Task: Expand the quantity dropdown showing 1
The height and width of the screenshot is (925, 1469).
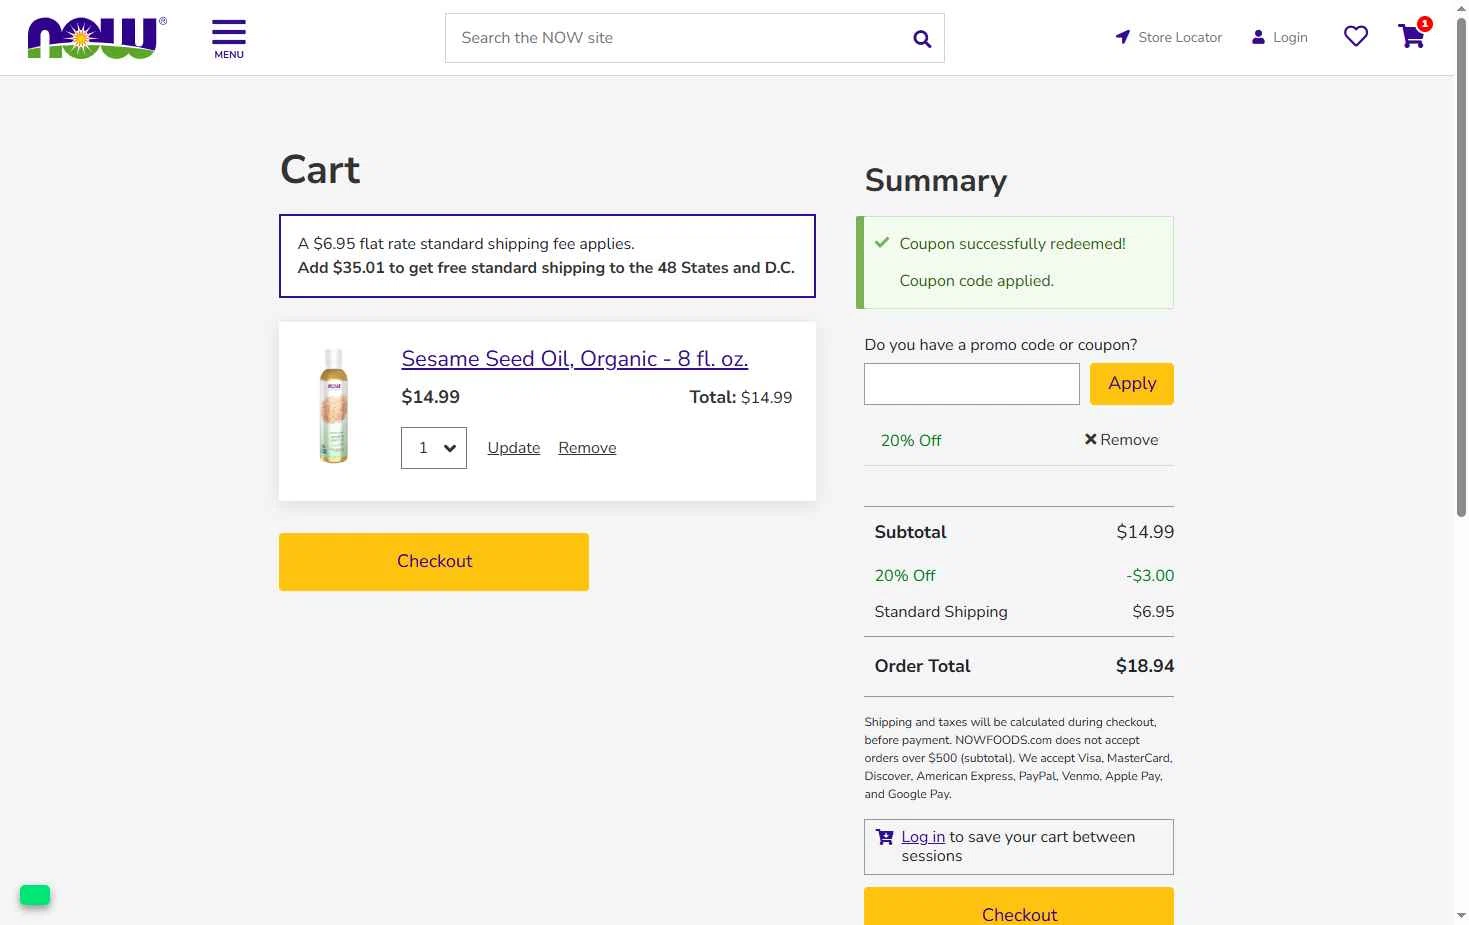Action: coord(434,448)
